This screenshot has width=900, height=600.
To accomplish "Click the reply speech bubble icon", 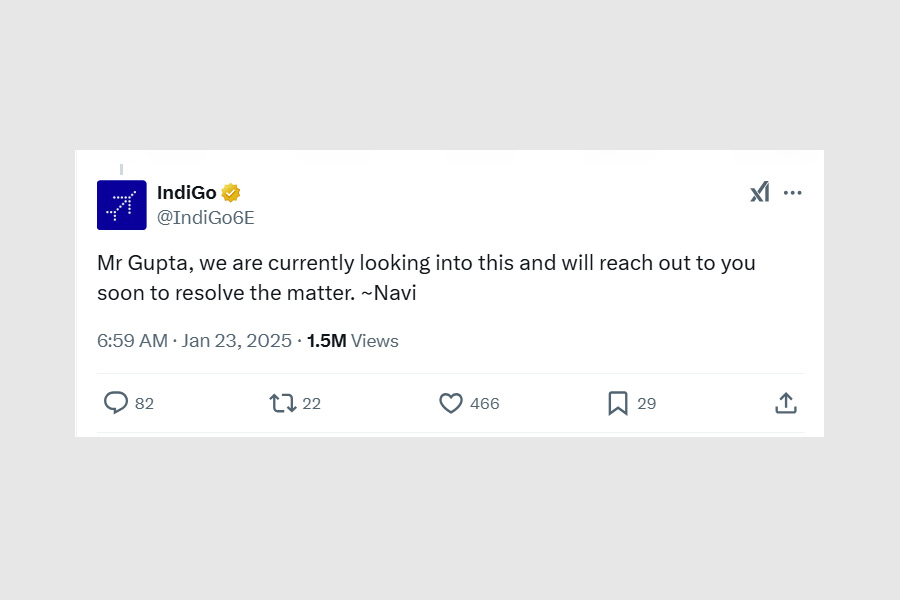I will point(116,403).
